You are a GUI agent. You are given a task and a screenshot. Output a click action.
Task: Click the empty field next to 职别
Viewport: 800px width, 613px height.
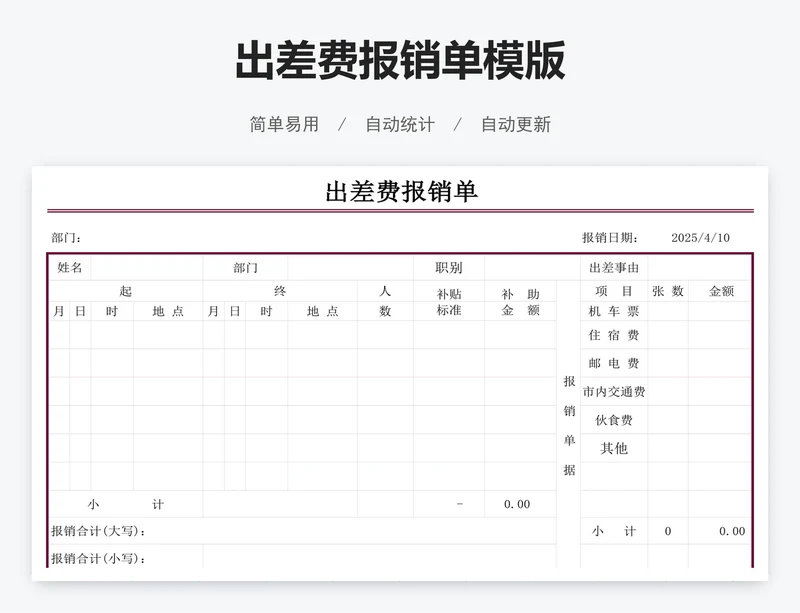[533, 267]
